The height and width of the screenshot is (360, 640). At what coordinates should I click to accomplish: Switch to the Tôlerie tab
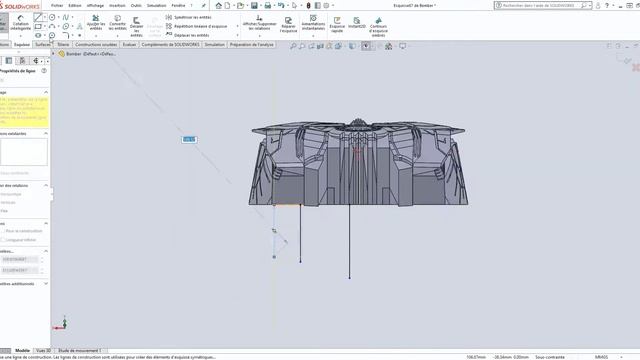click(x=63, y=44)
